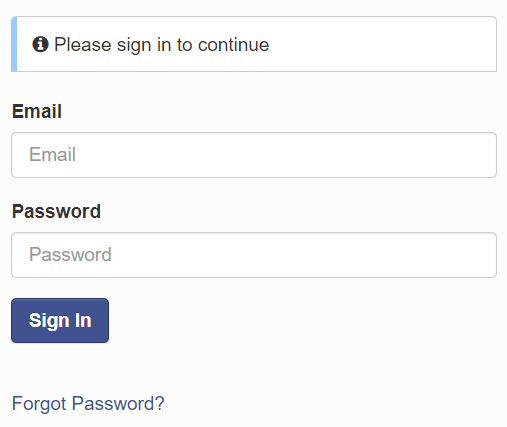Click the 'Please sign in to continue' message
The height and width of the screenshot is (427, 507).
(162, 45)
